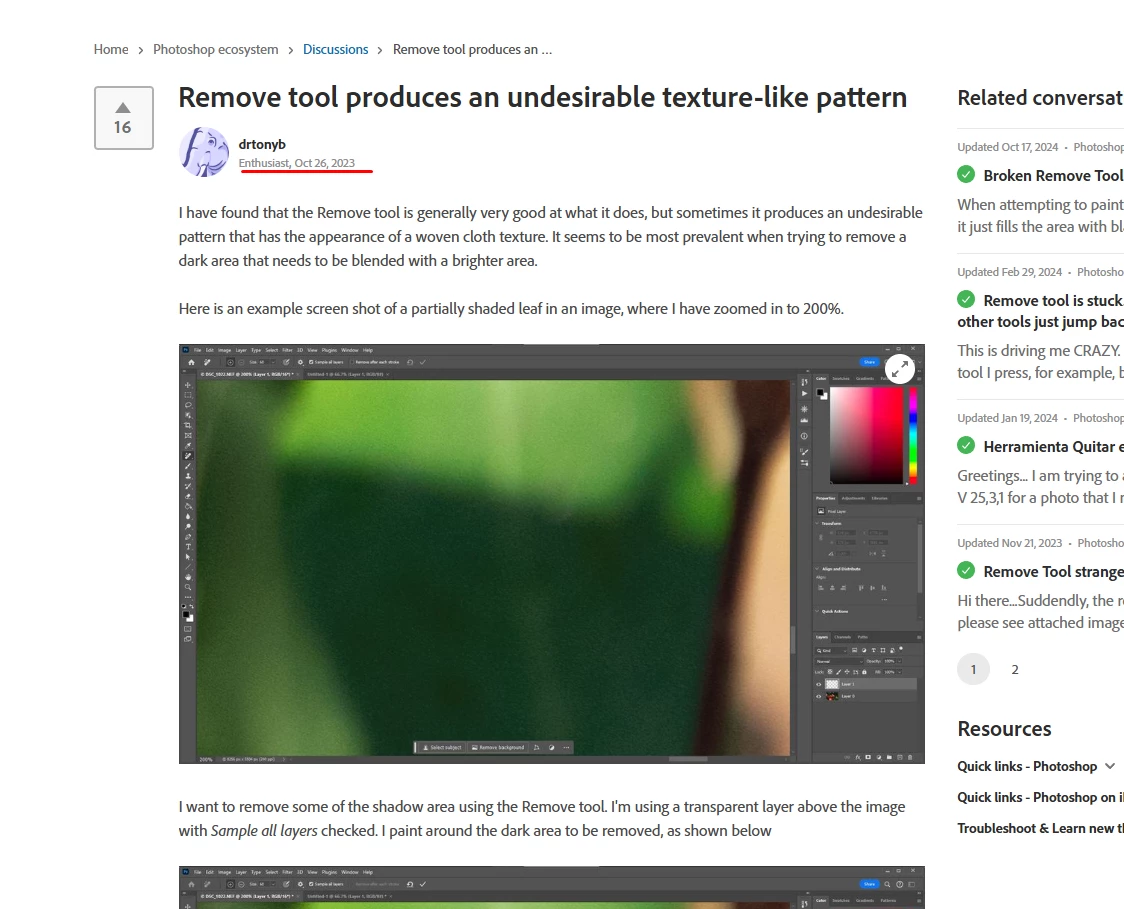Open the Info panel icon beside the Color panel

pos(804,436)
